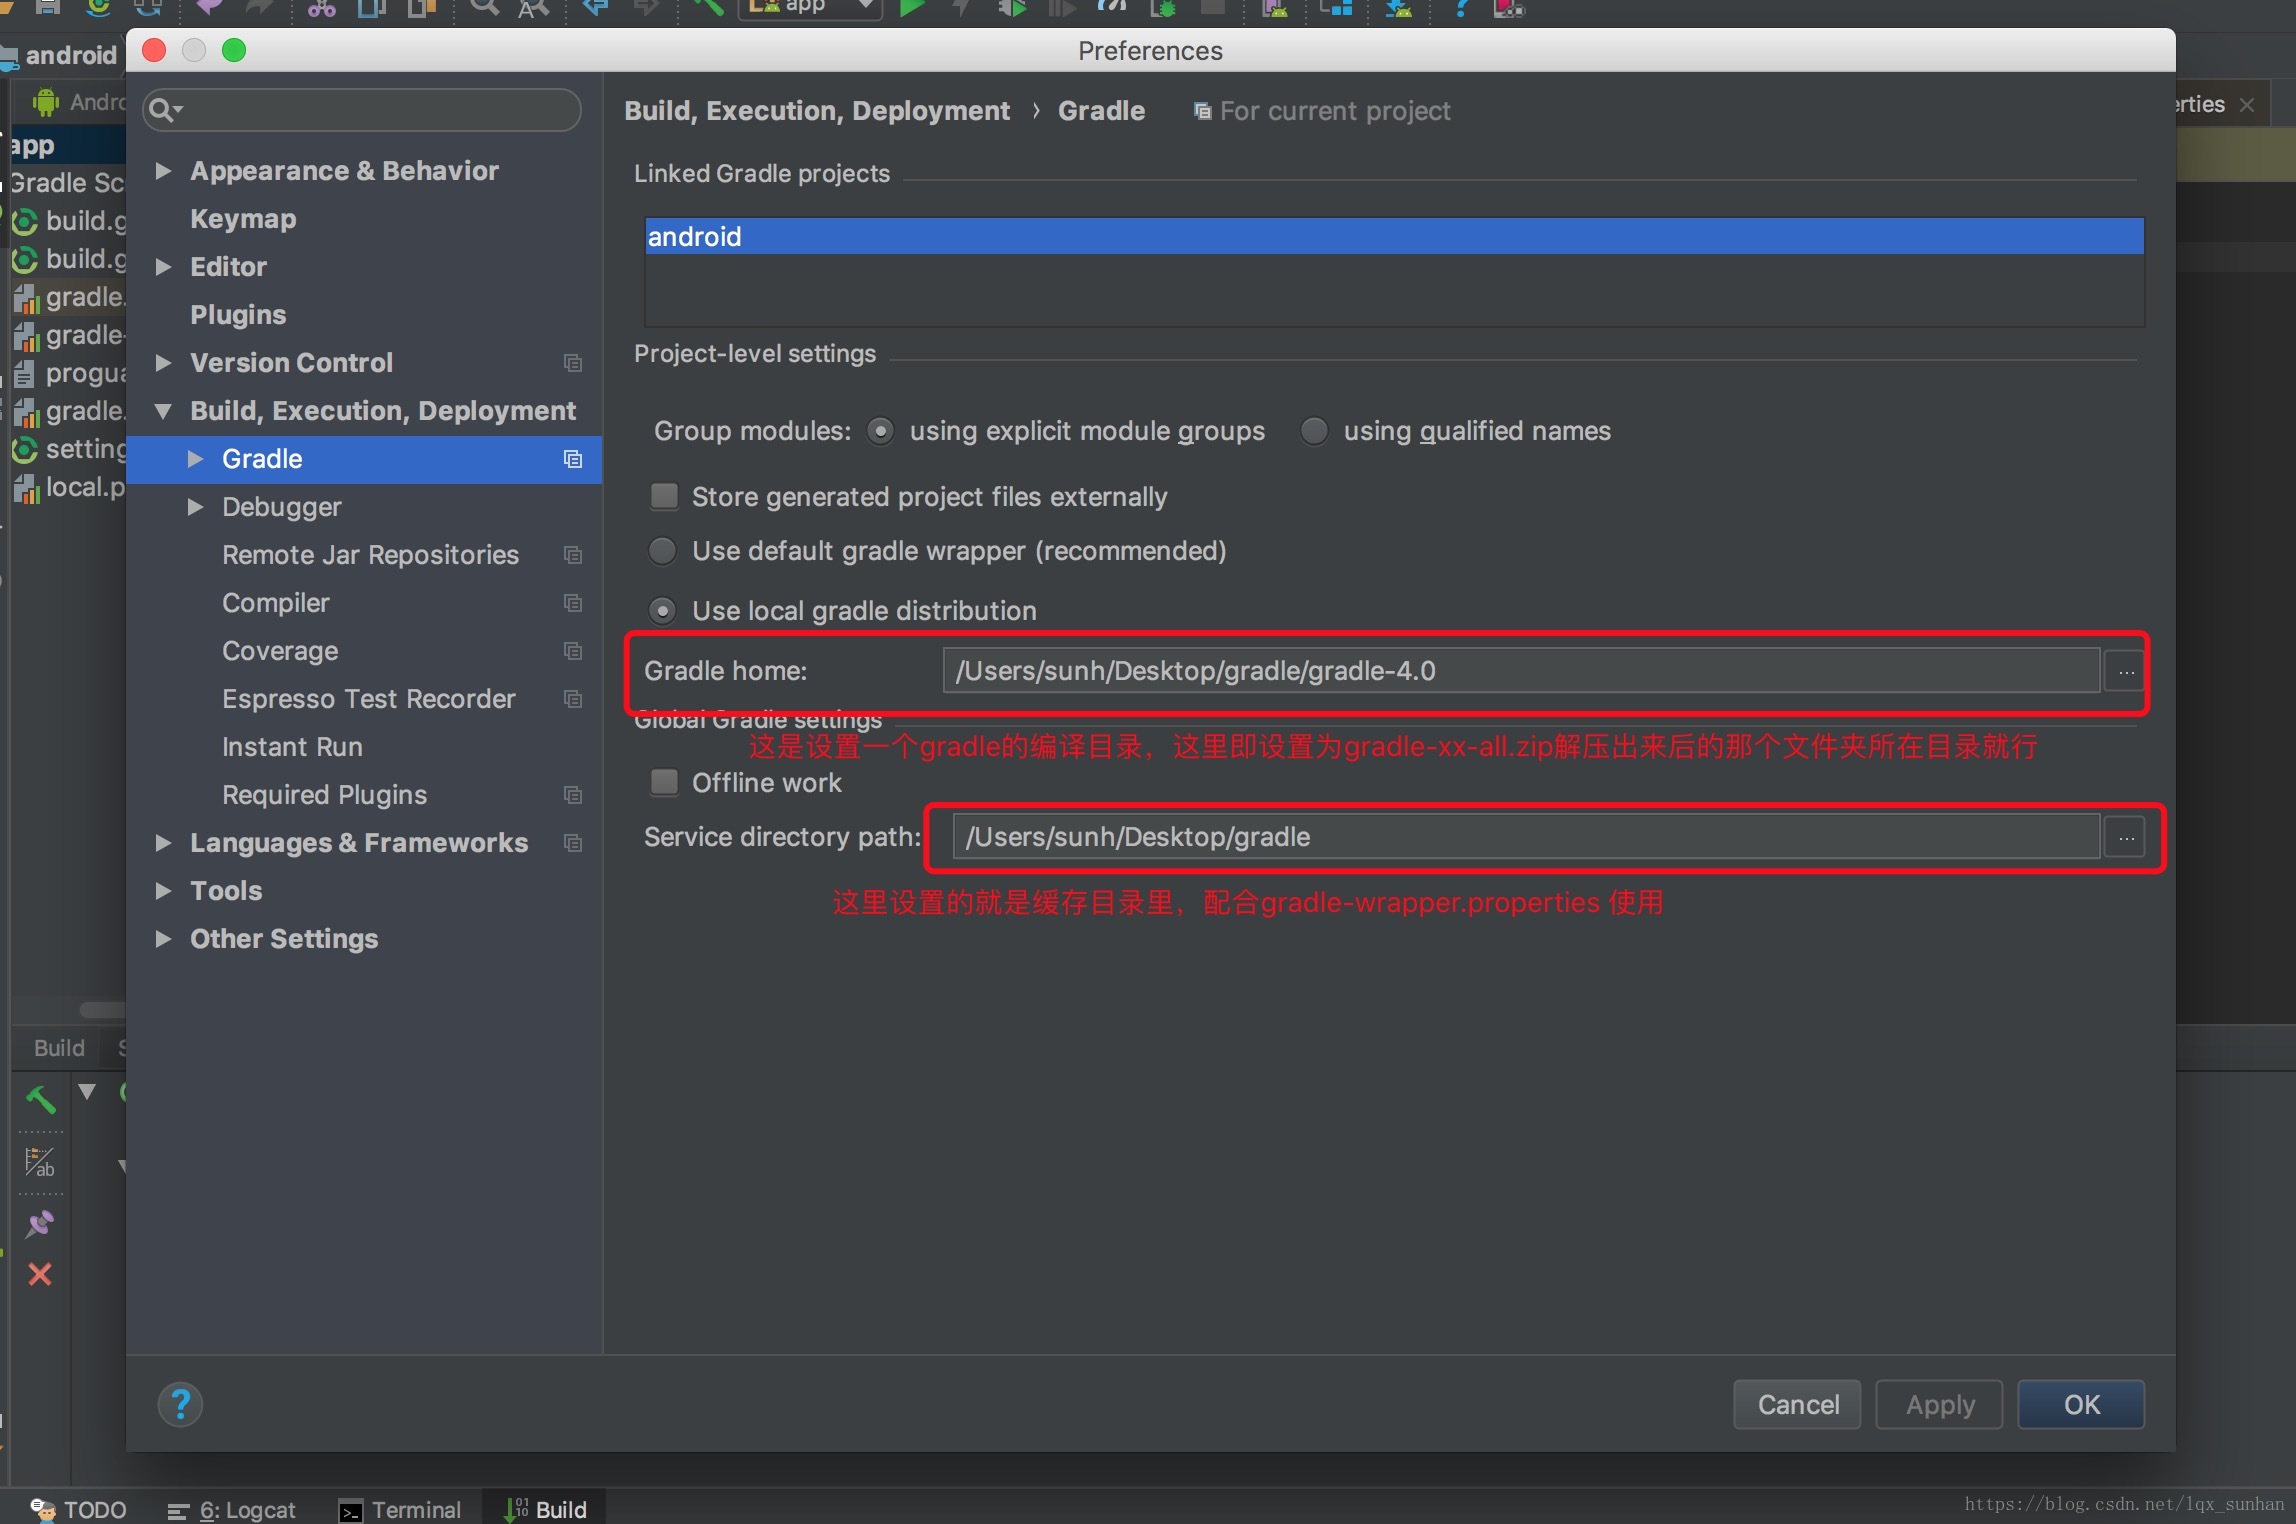Click project-level icon beside Remote Jar Repositories

[573, 555]
